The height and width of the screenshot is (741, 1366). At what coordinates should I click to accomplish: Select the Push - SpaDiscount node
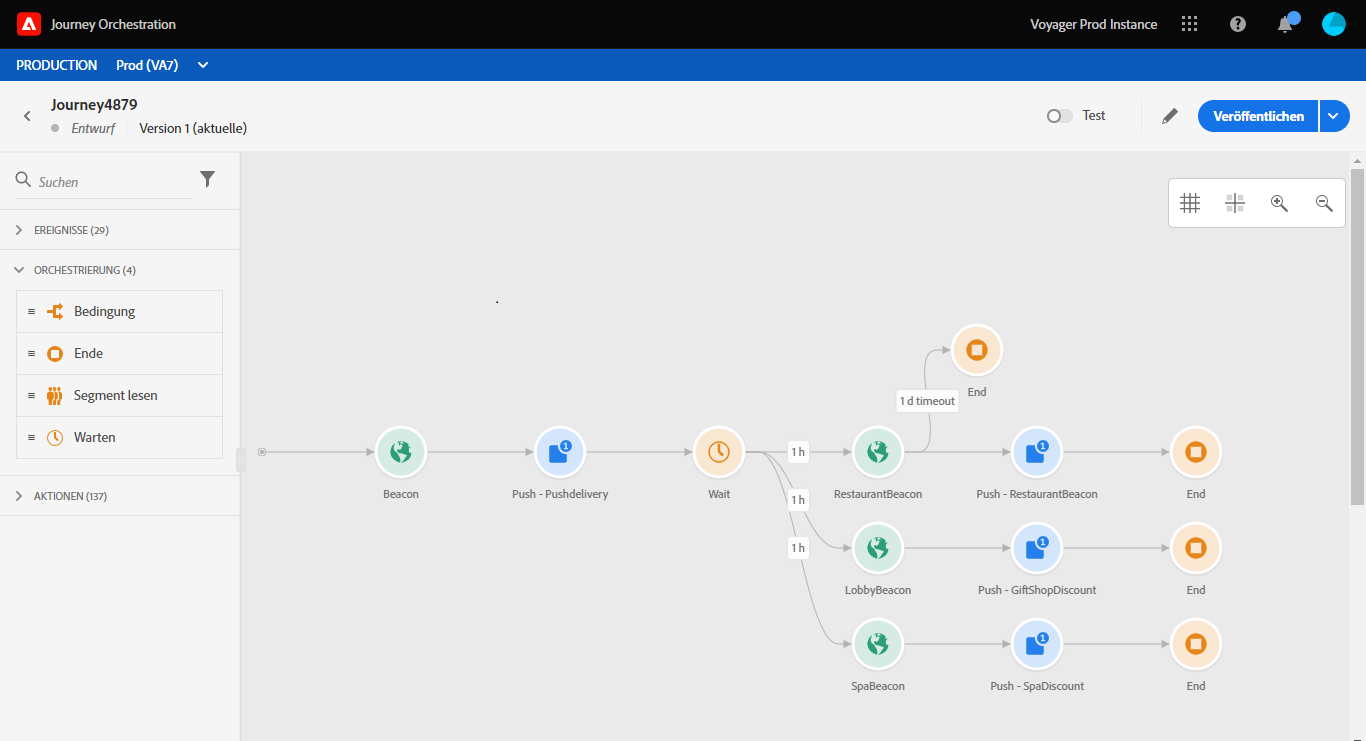click(x=1037, y=644)
